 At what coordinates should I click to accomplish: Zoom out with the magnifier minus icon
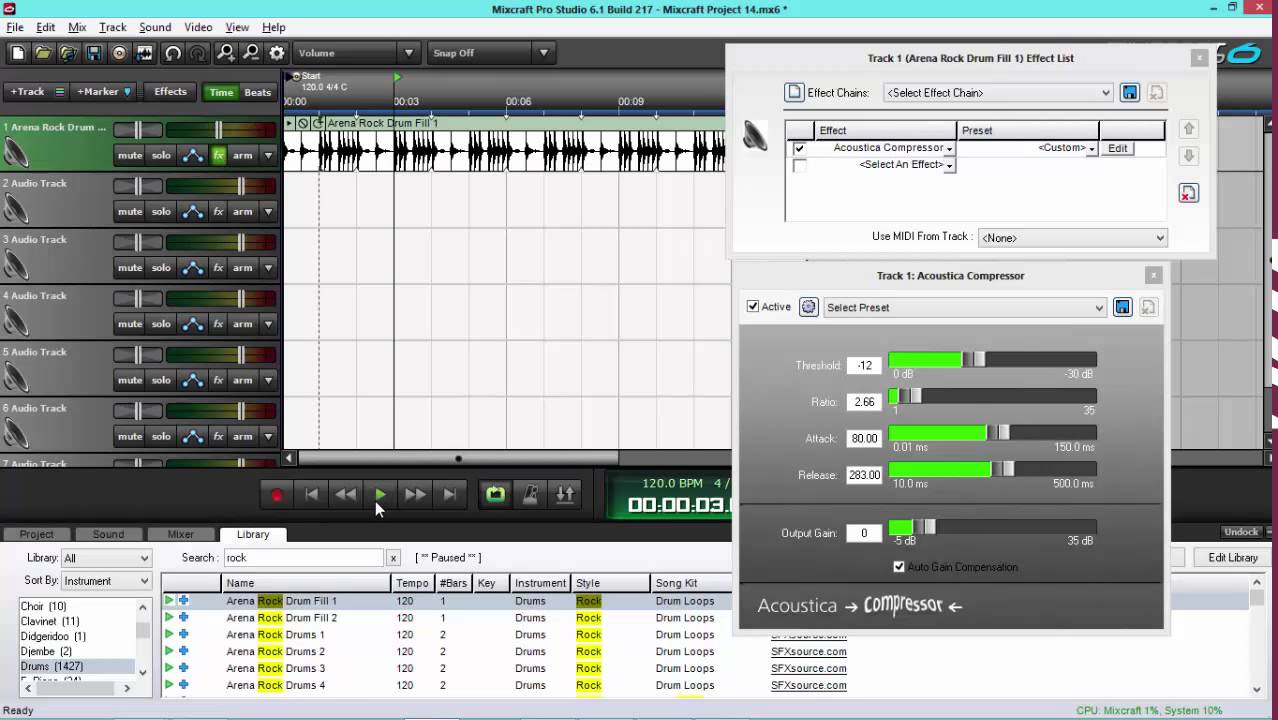(x=251, y=53)
